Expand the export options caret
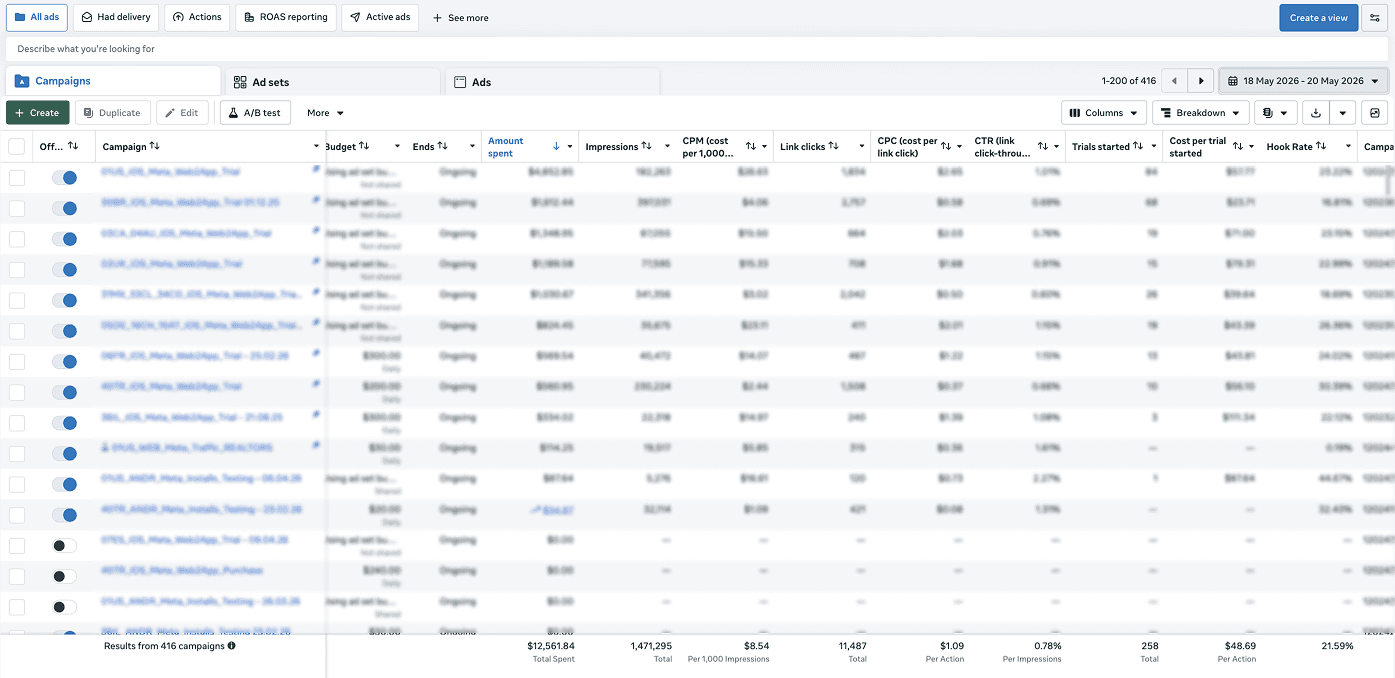 click(x=1343, y=113)
